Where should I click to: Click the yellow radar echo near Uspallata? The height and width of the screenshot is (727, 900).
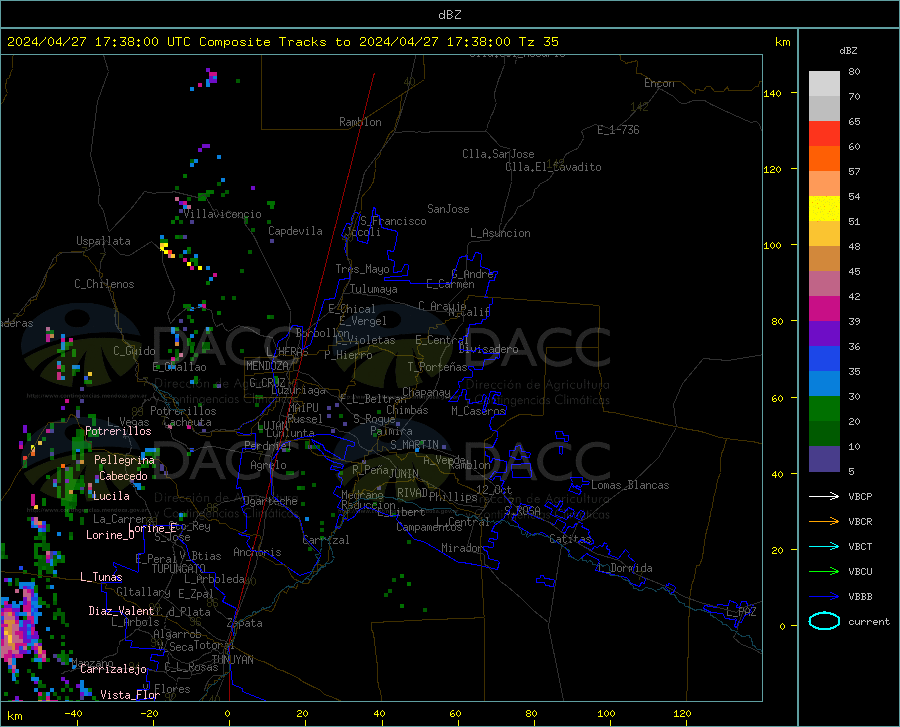click(x=166, y=248)
